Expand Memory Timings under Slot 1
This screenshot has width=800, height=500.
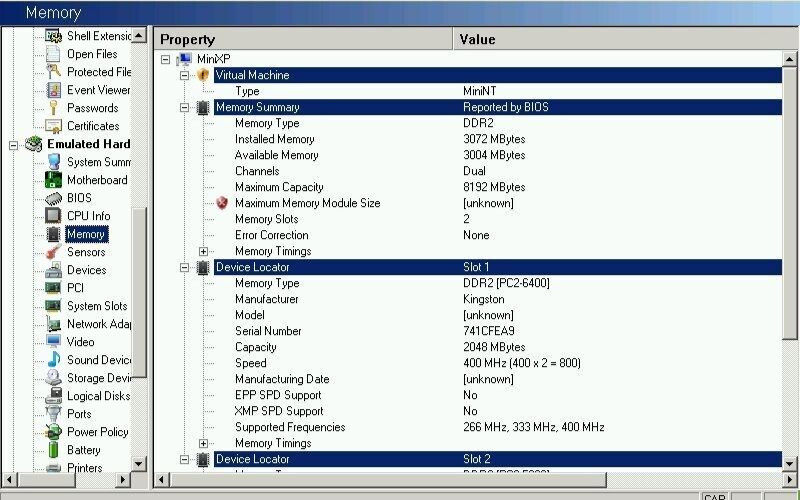[x=203, y=443]
